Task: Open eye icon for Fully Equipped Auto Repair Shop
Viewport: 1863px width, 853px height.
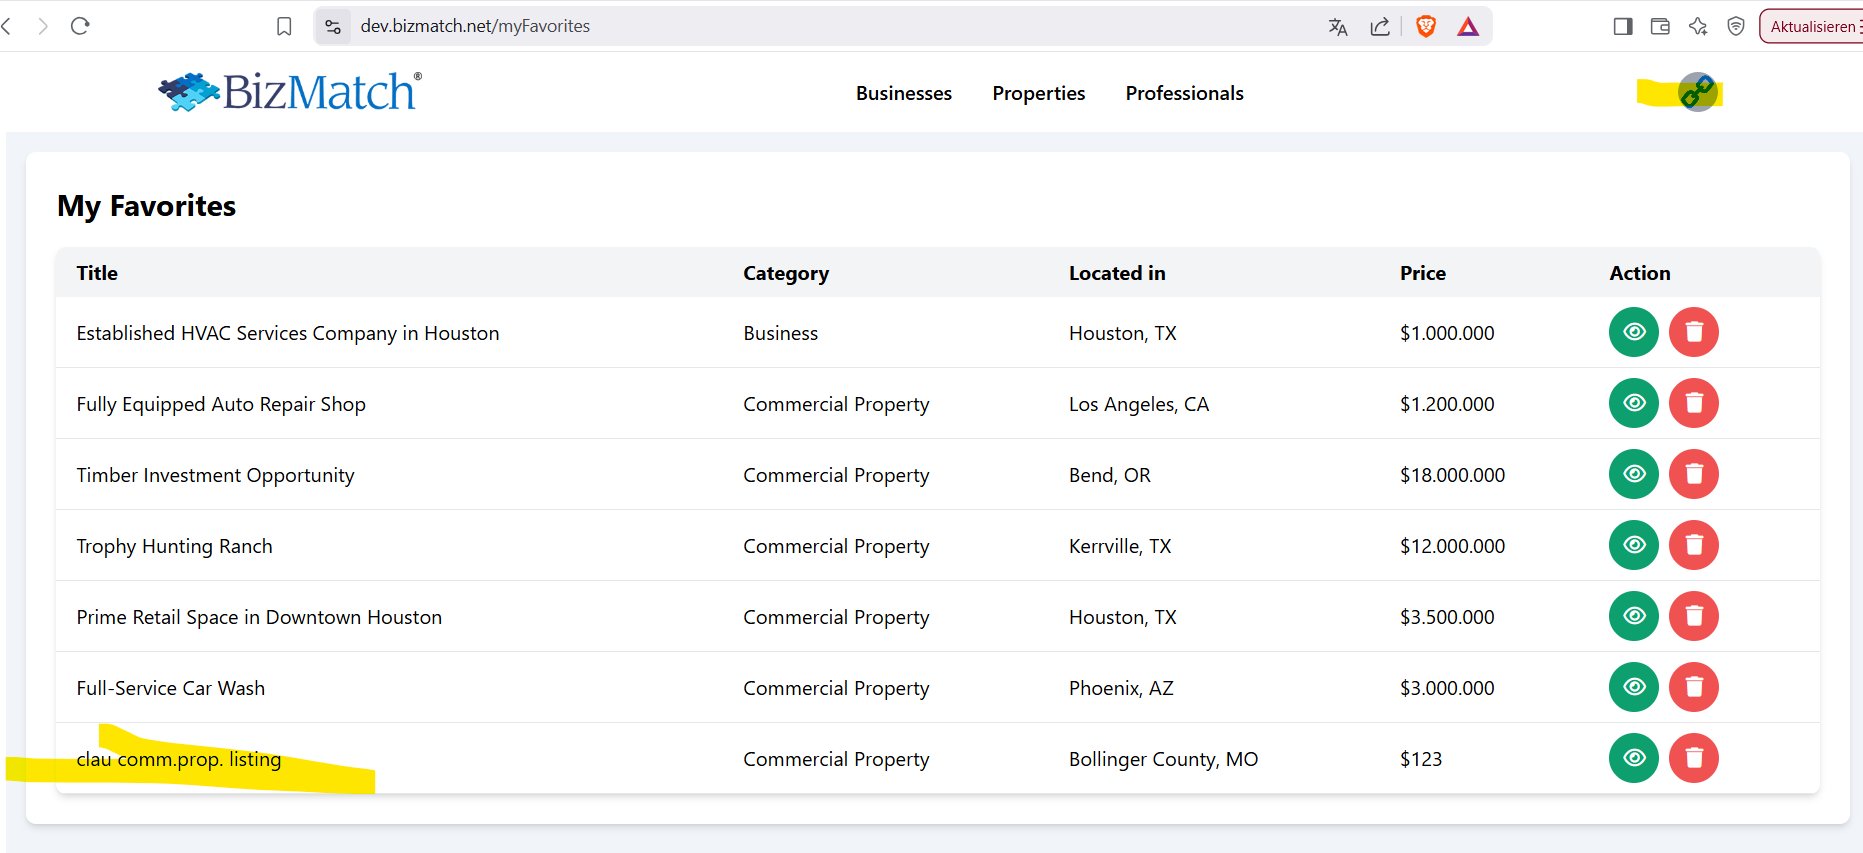Action: 1633,403
